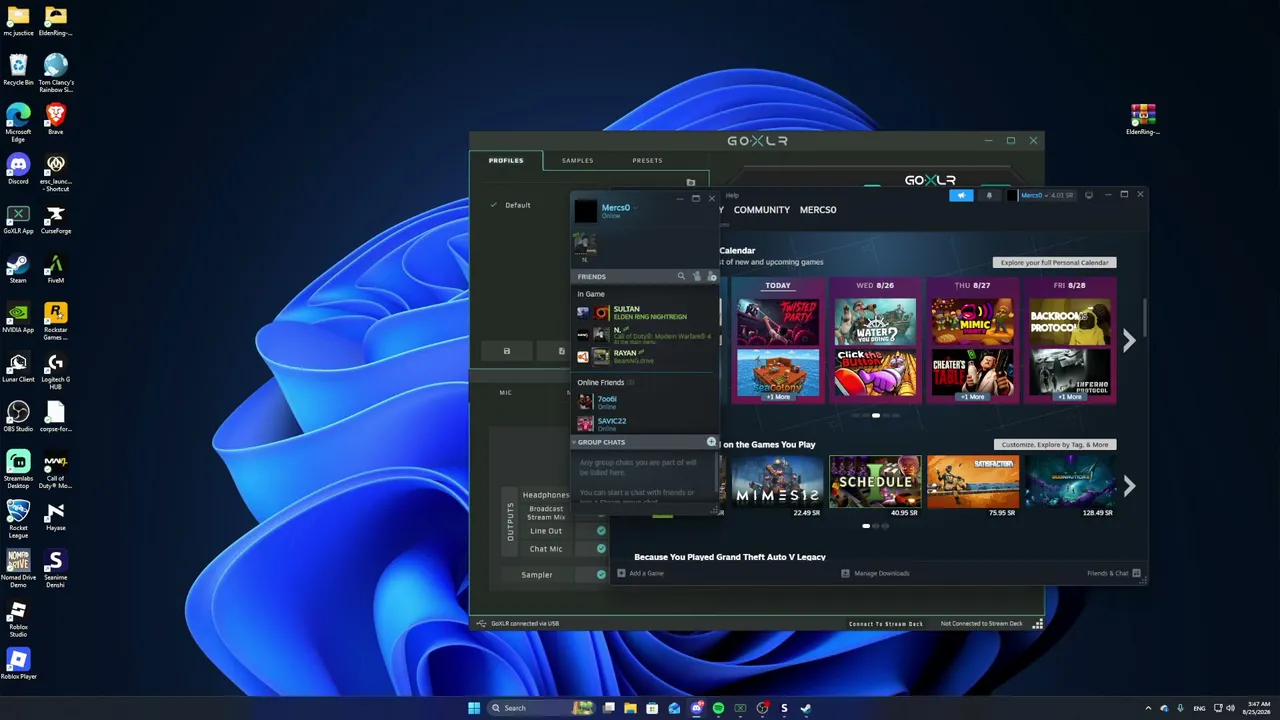
Task: Toggle Line Out routing checkmark in GoXLR
Action: (x=601, y=531)
